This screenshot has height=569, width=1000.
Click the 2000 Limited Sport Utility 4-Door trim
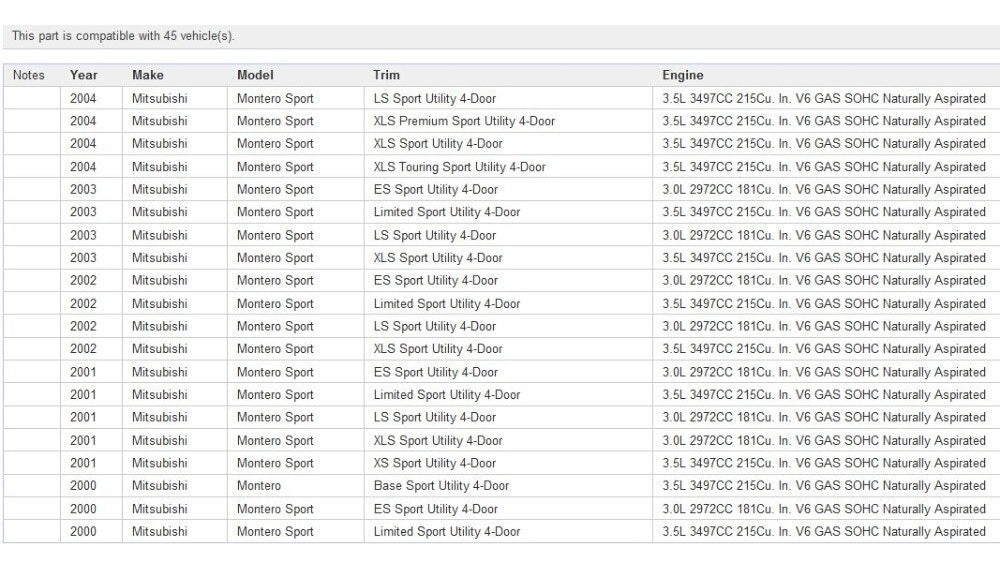point(446,532)
